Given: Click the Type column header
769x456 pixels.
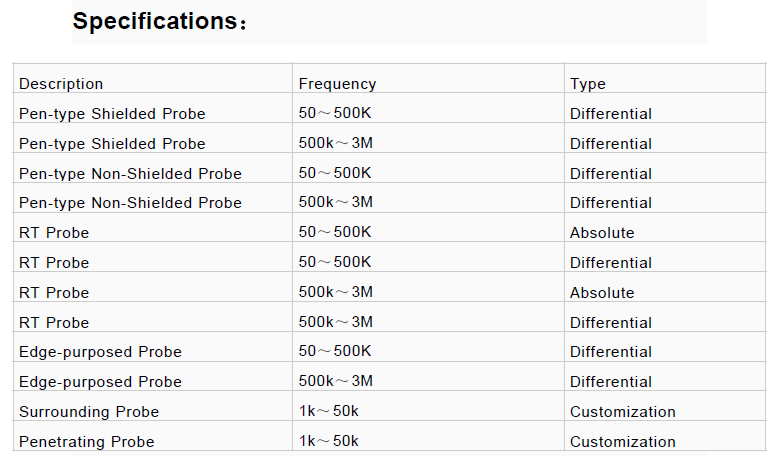Looking at the screenshot, I should 588,84.
